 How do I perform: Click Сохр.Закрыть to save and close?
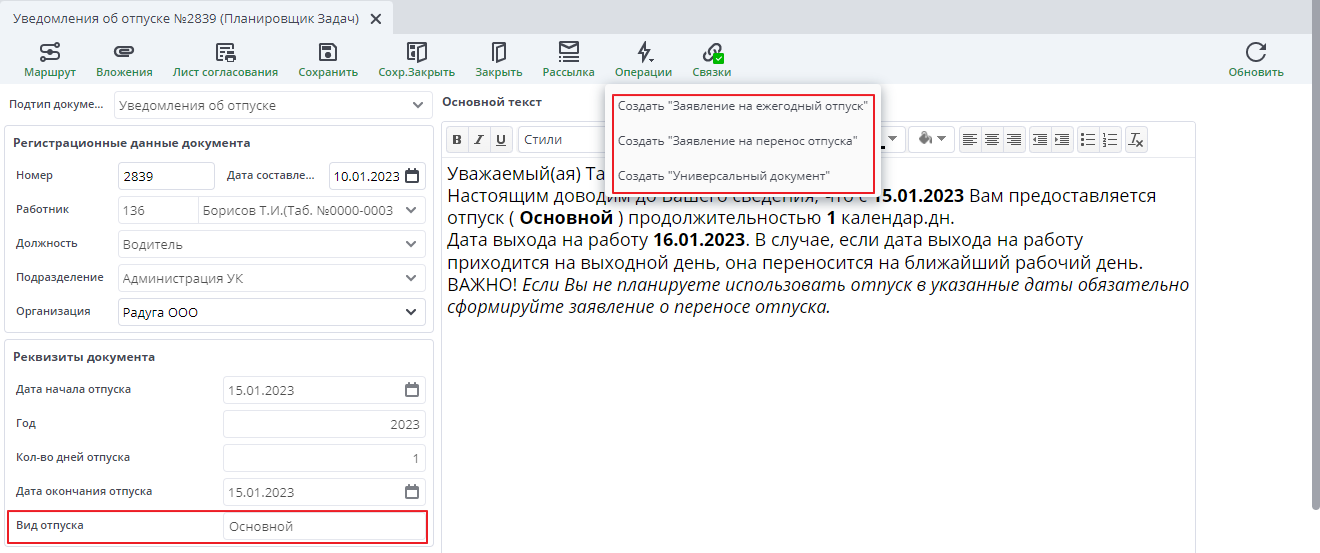pyautogui.click(x=416, y=59)
